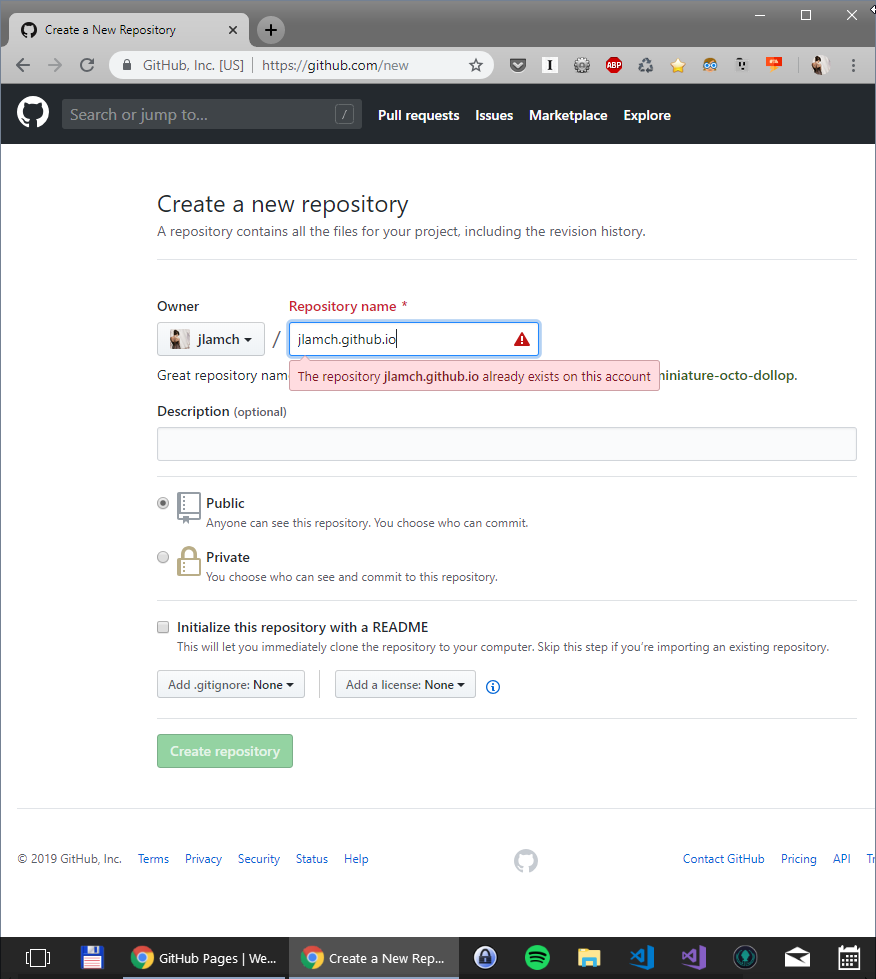This screenshot has height=979, width=876.
Task: Open the Add a license dropdown
Action: [x=404, y=684]
